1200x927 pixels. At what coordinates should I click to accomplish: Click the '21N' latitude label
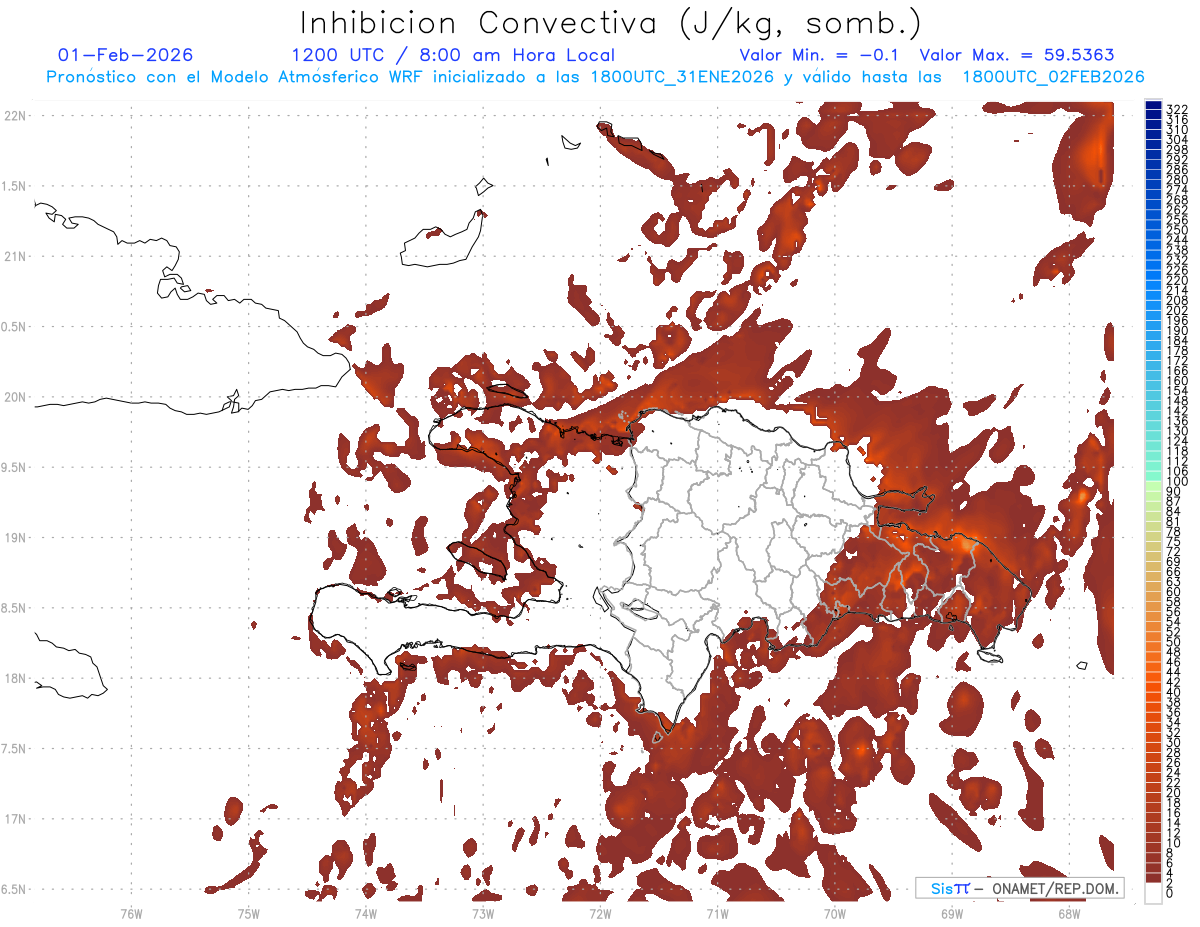click(15, 256)
